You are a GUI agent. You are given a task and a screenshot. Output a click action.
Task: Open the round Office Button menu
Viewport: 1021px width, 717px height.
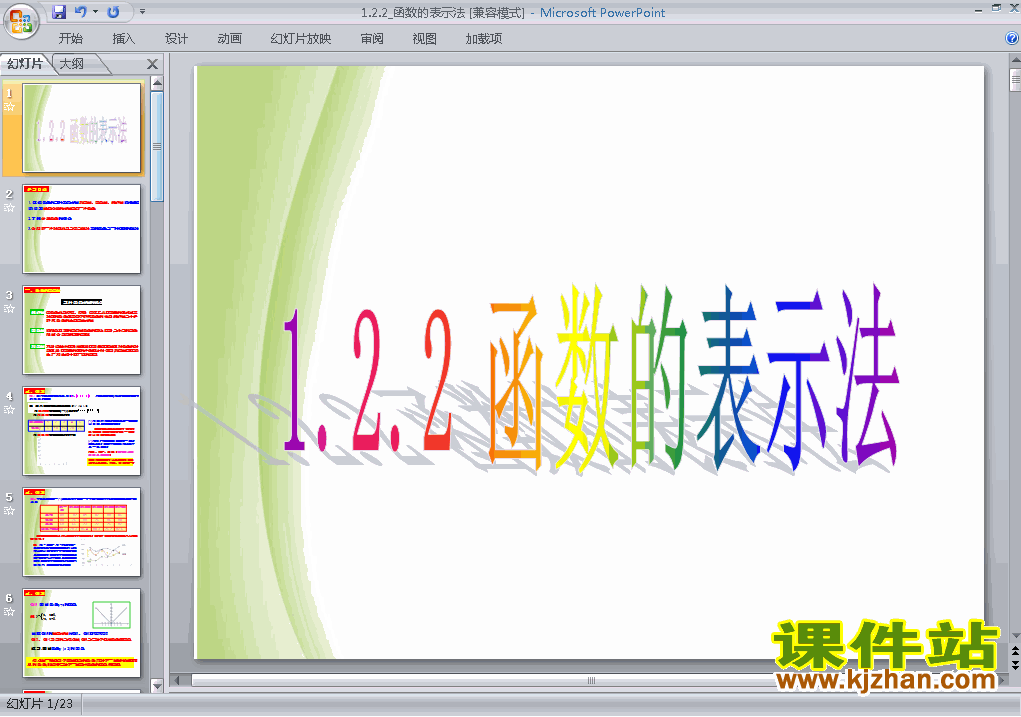[x=20, y=20]
